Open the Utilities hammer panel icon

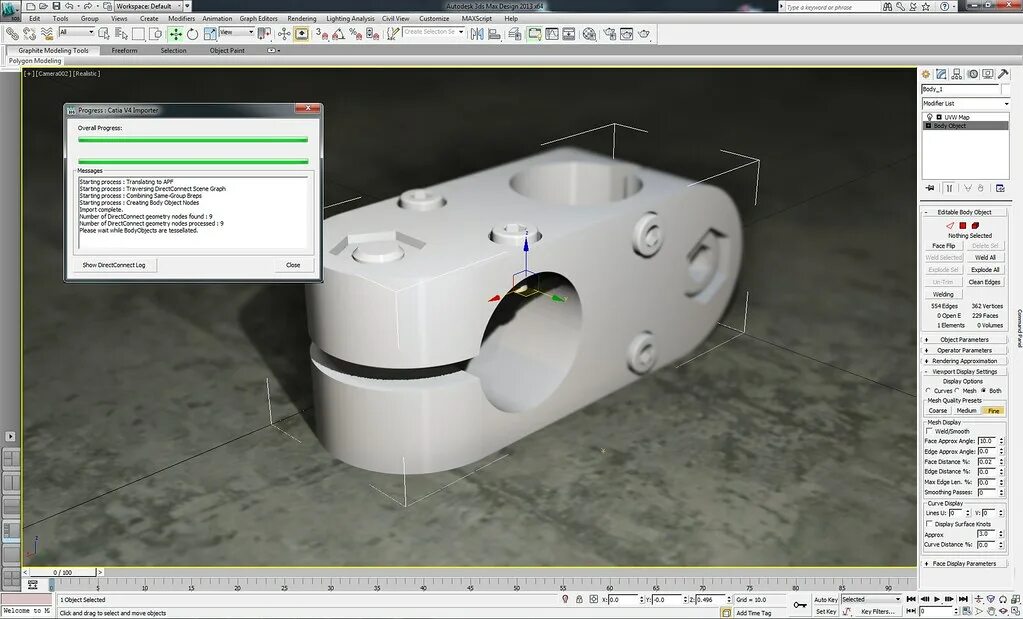(x=1003, y=74)
